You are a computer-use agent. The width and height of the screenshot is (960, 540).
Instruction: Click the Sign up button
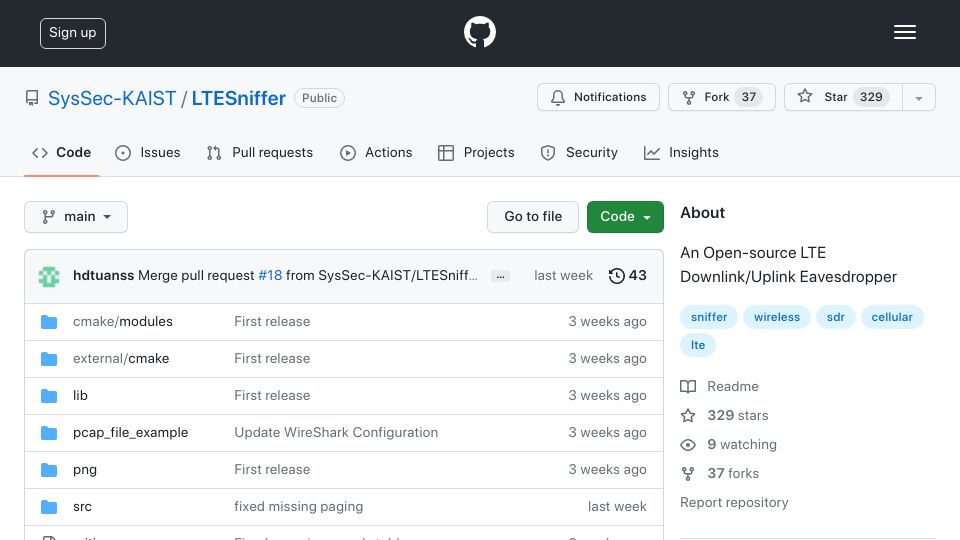click(73, 33)
